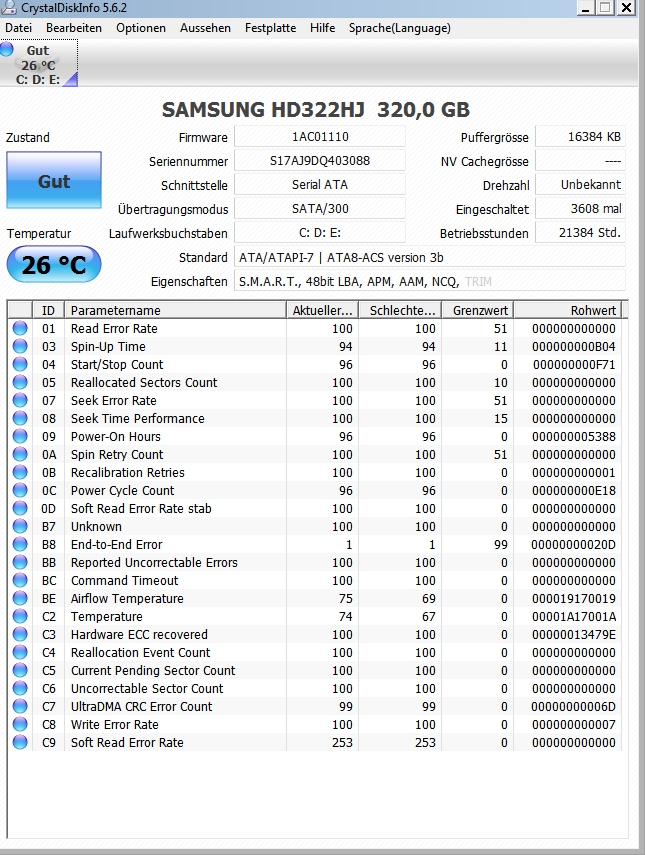
Task: Click status orb for C2 Temperature
Action: pyautogui.click(x=20, y=616)
